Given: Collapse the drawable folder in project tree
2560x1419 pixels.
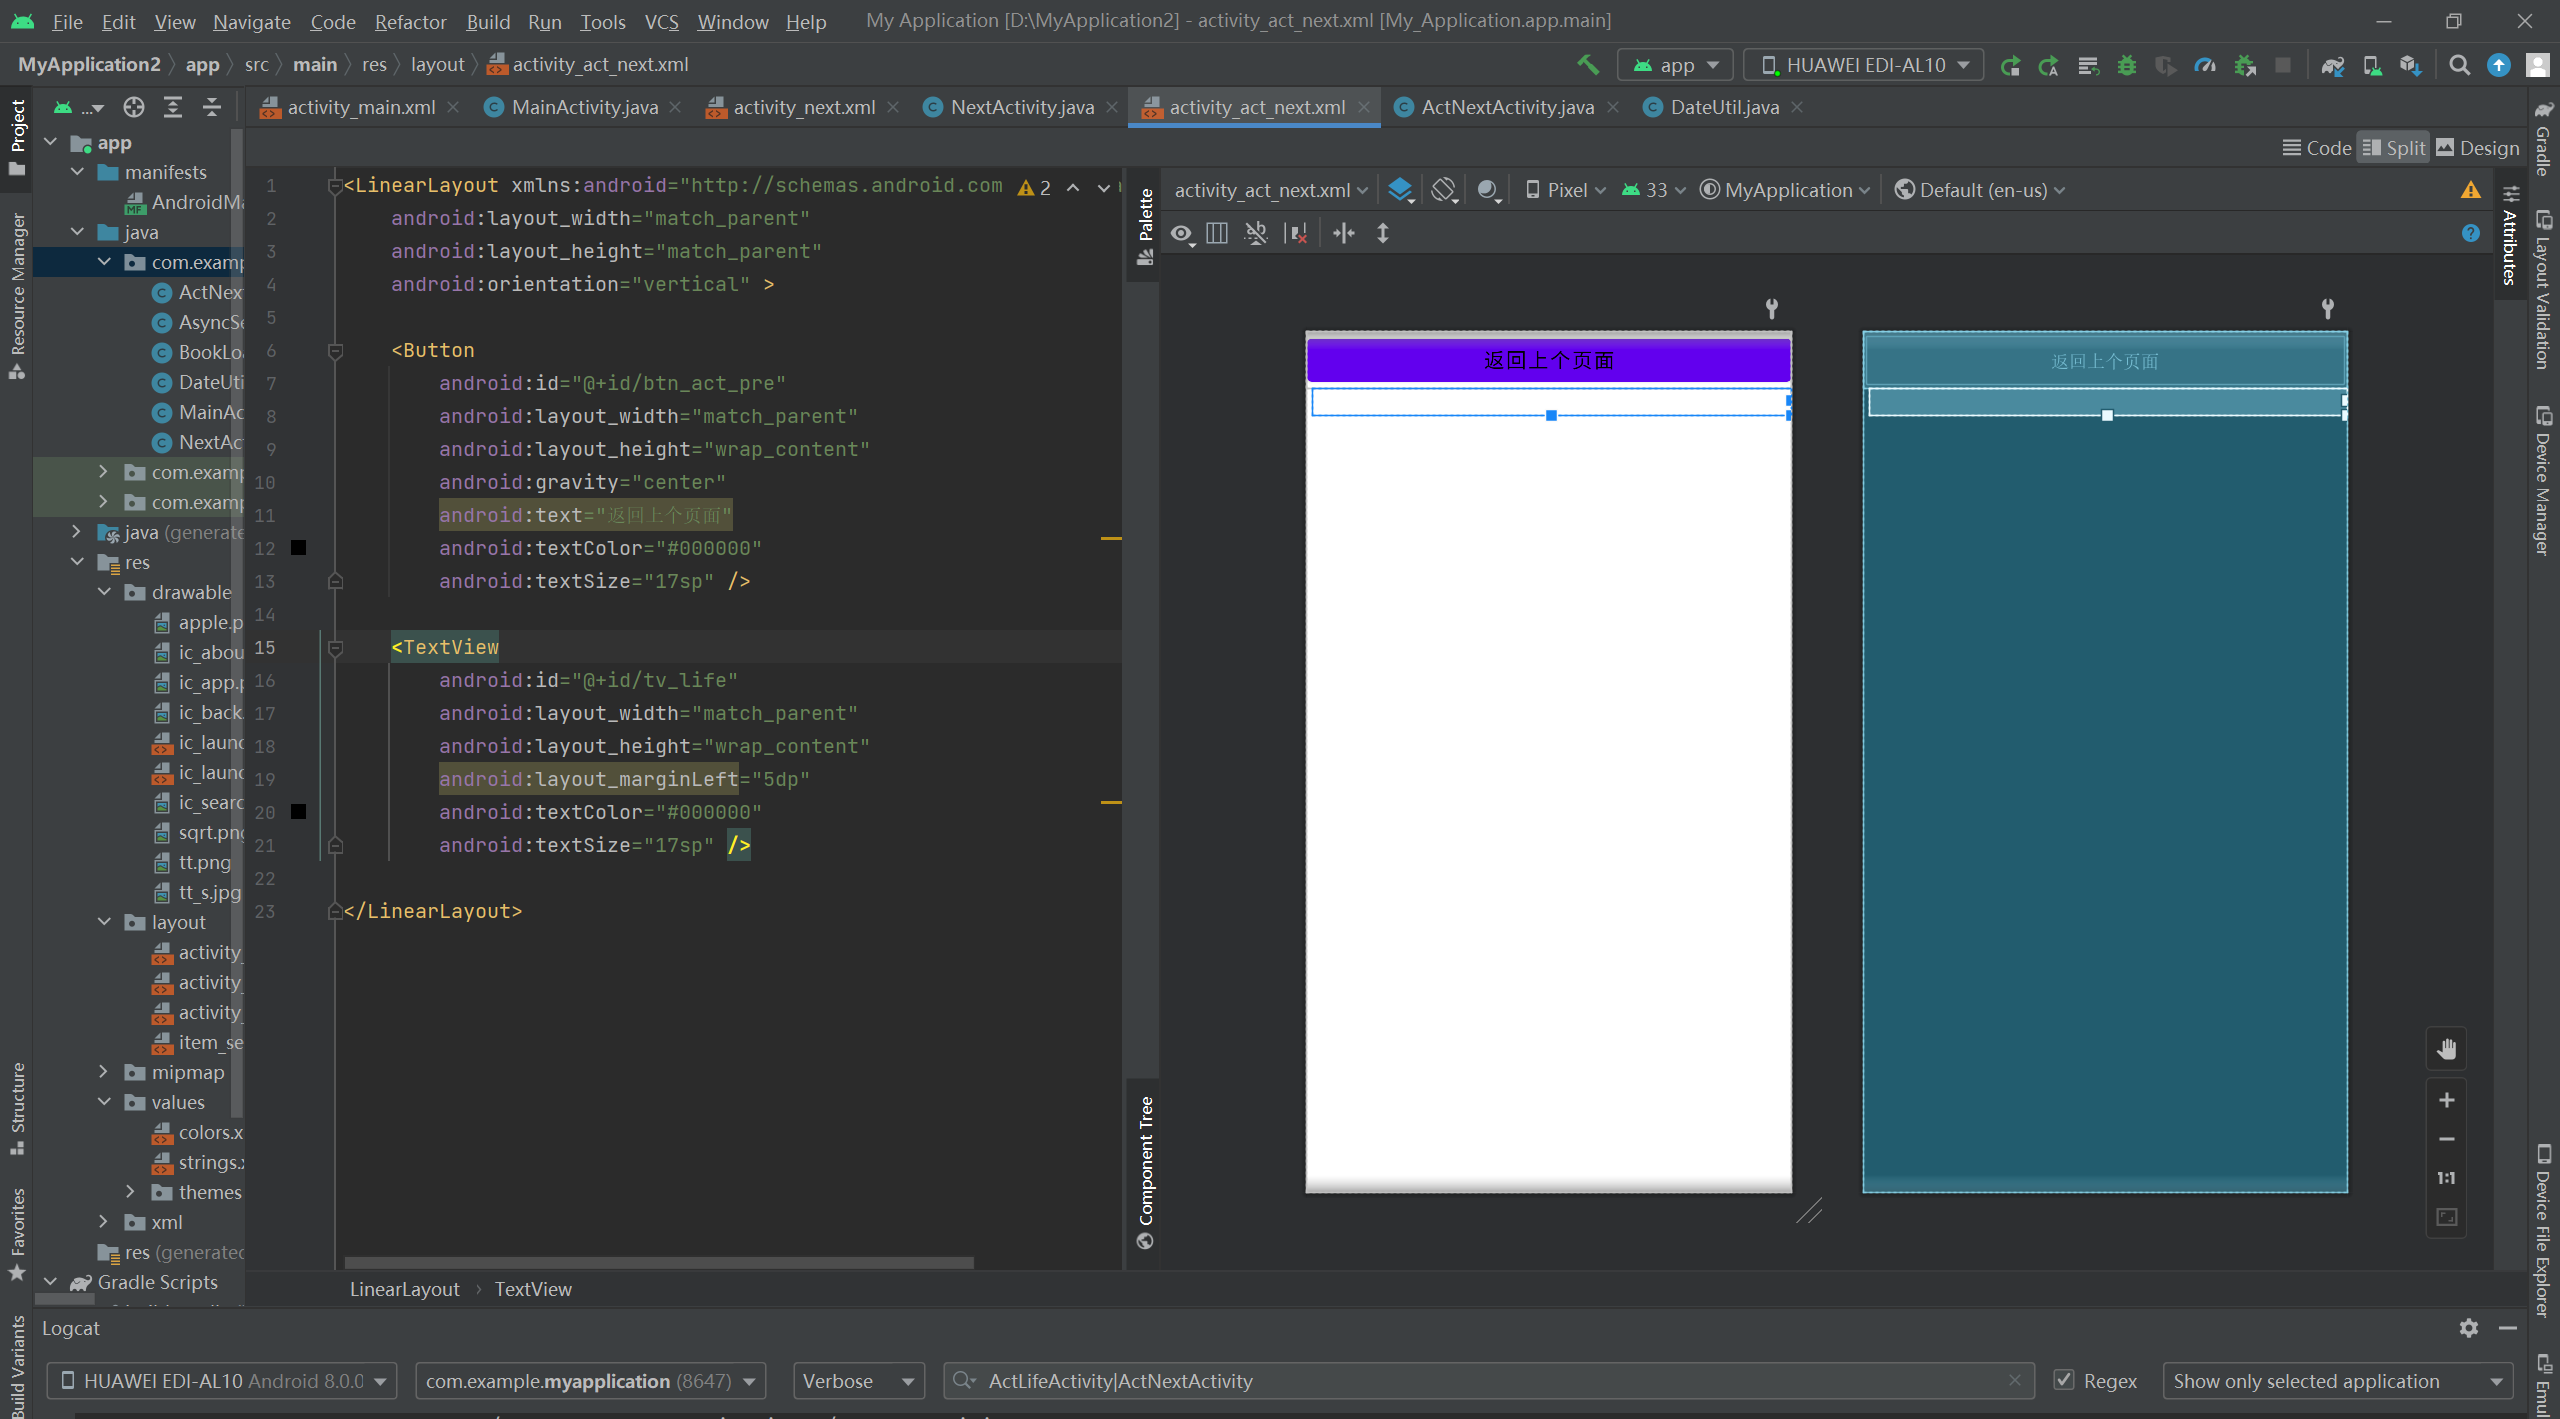Looking at the screenshot, I should (x=104, y=592).
